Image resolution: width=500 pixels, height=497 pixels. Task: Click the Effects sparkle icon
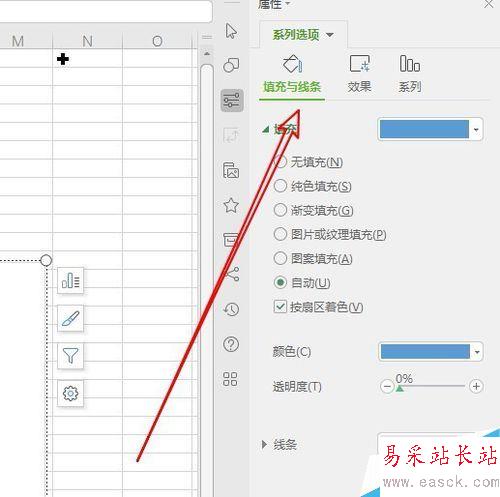(360, 64)
